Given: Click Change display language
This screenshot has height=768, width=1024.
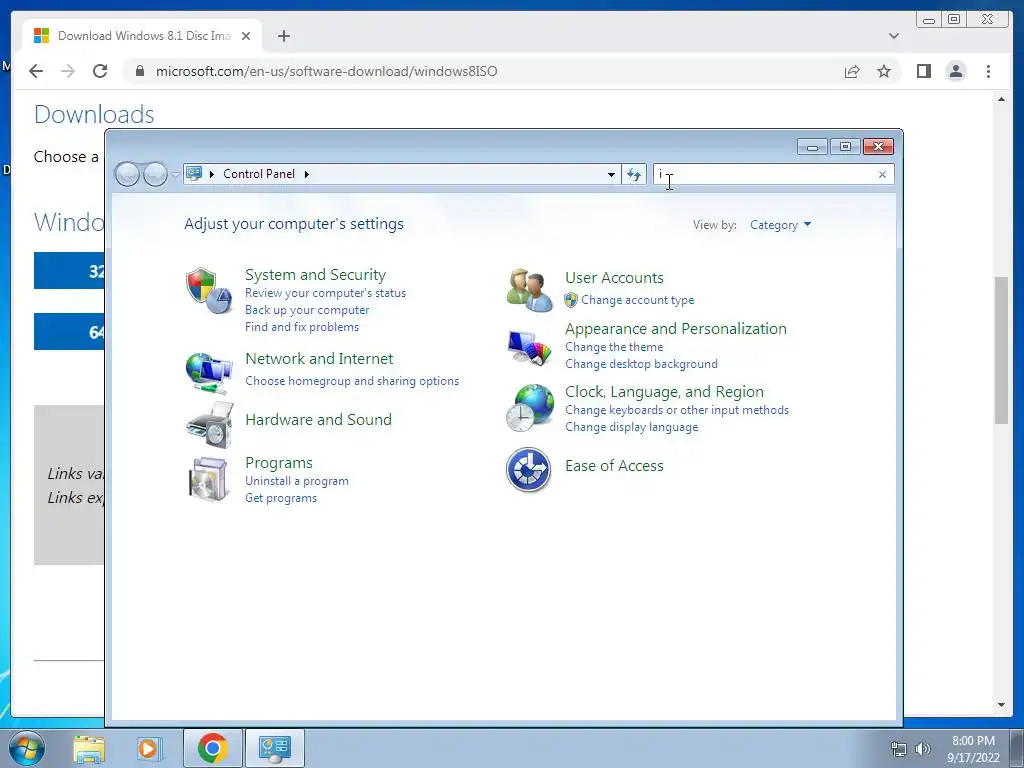Looking at the screenshot, I should [x=632, y=427].
